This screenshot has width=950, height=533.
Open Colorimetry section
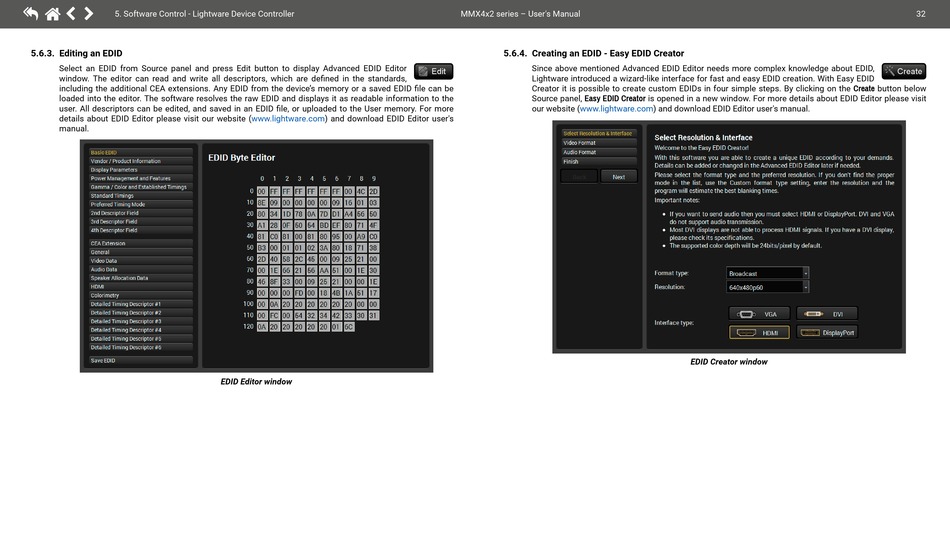(x=141, y=296)
